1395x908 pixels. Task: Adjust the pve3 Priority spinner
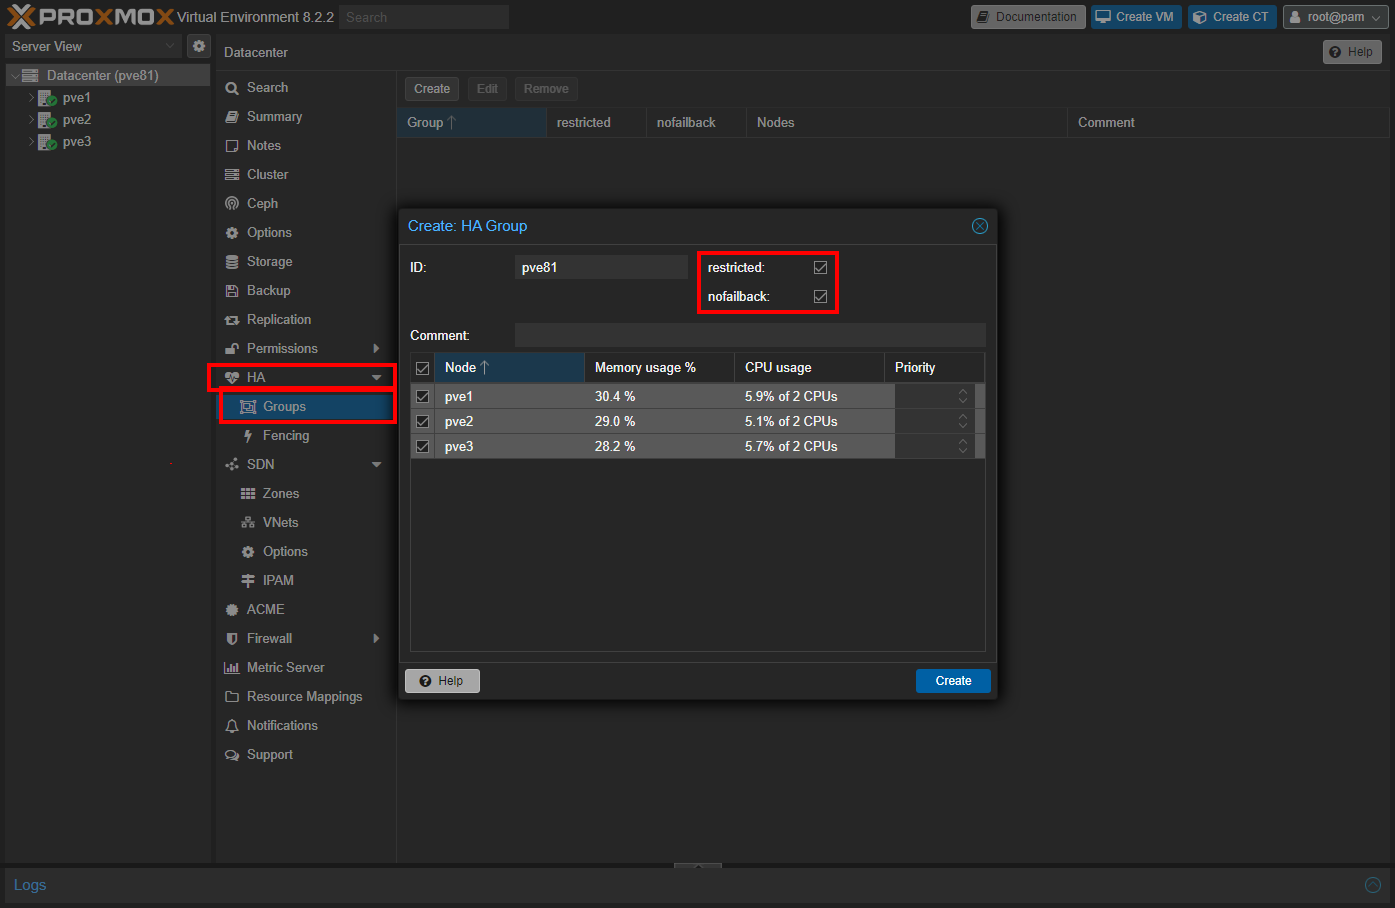[963, 447]
